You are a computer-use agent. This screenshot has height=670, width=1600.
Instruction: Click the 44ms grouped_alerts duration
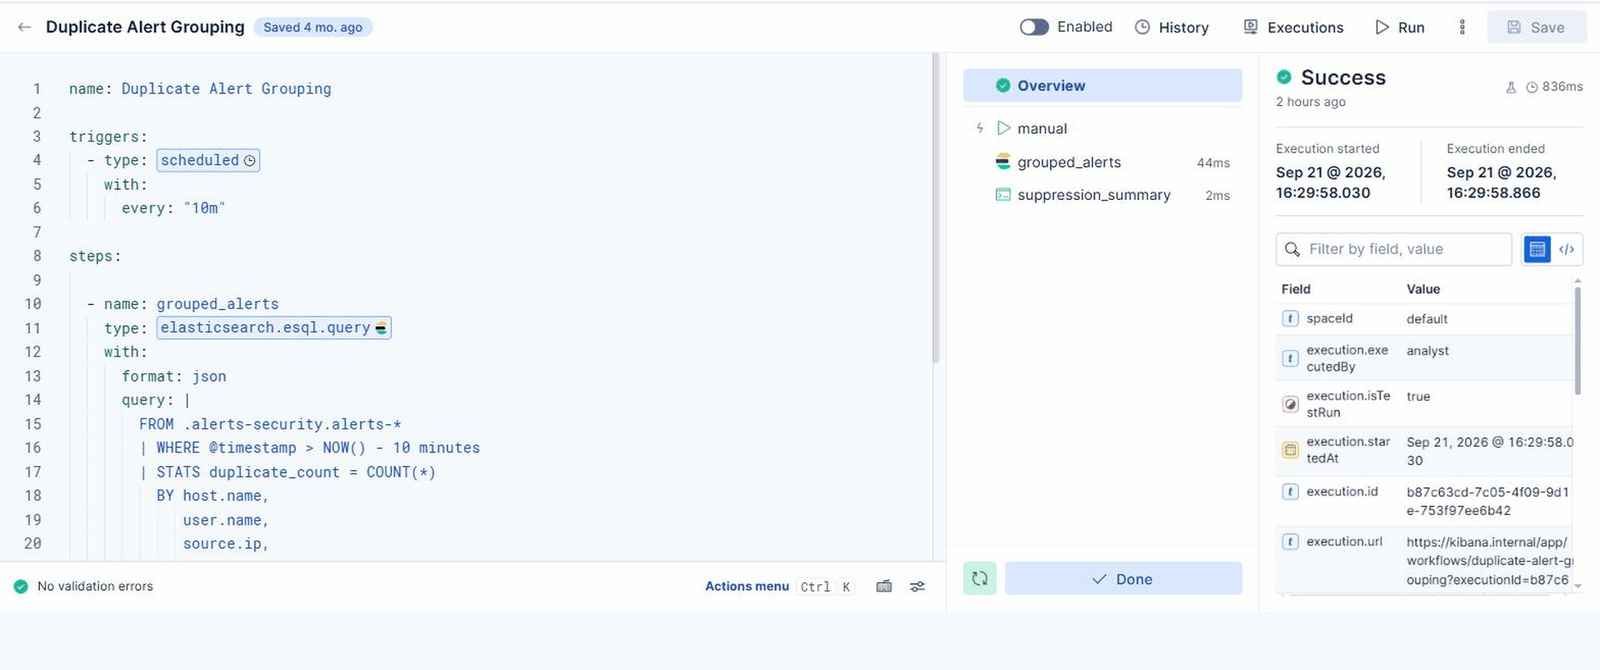pos(1213,163)
